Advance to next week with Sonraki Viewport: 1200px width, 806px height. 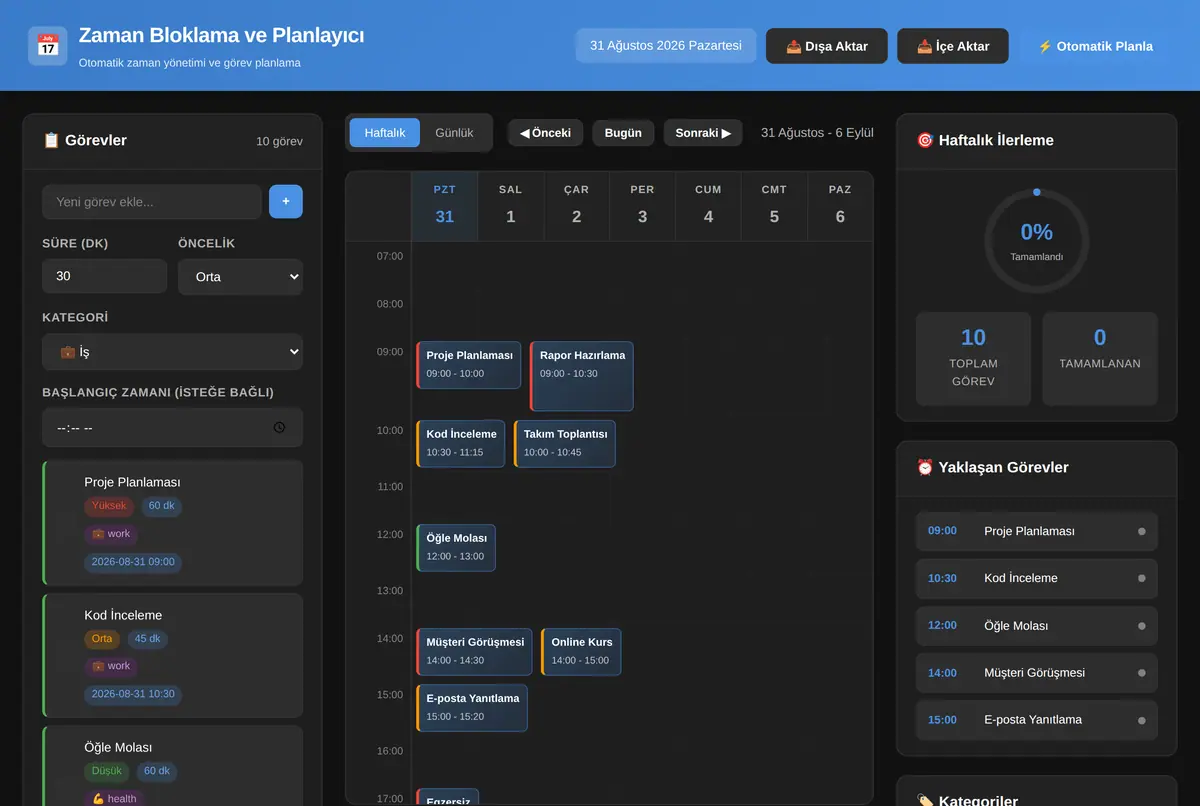[x=703, y=133]
